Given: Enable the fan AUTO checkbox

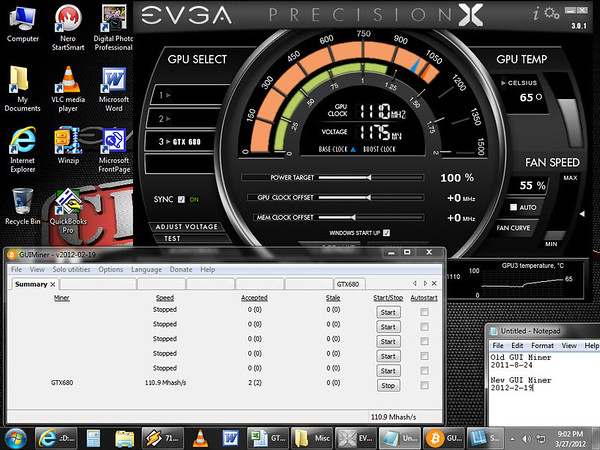Looking at the screenshot, I should coord(514,207).
